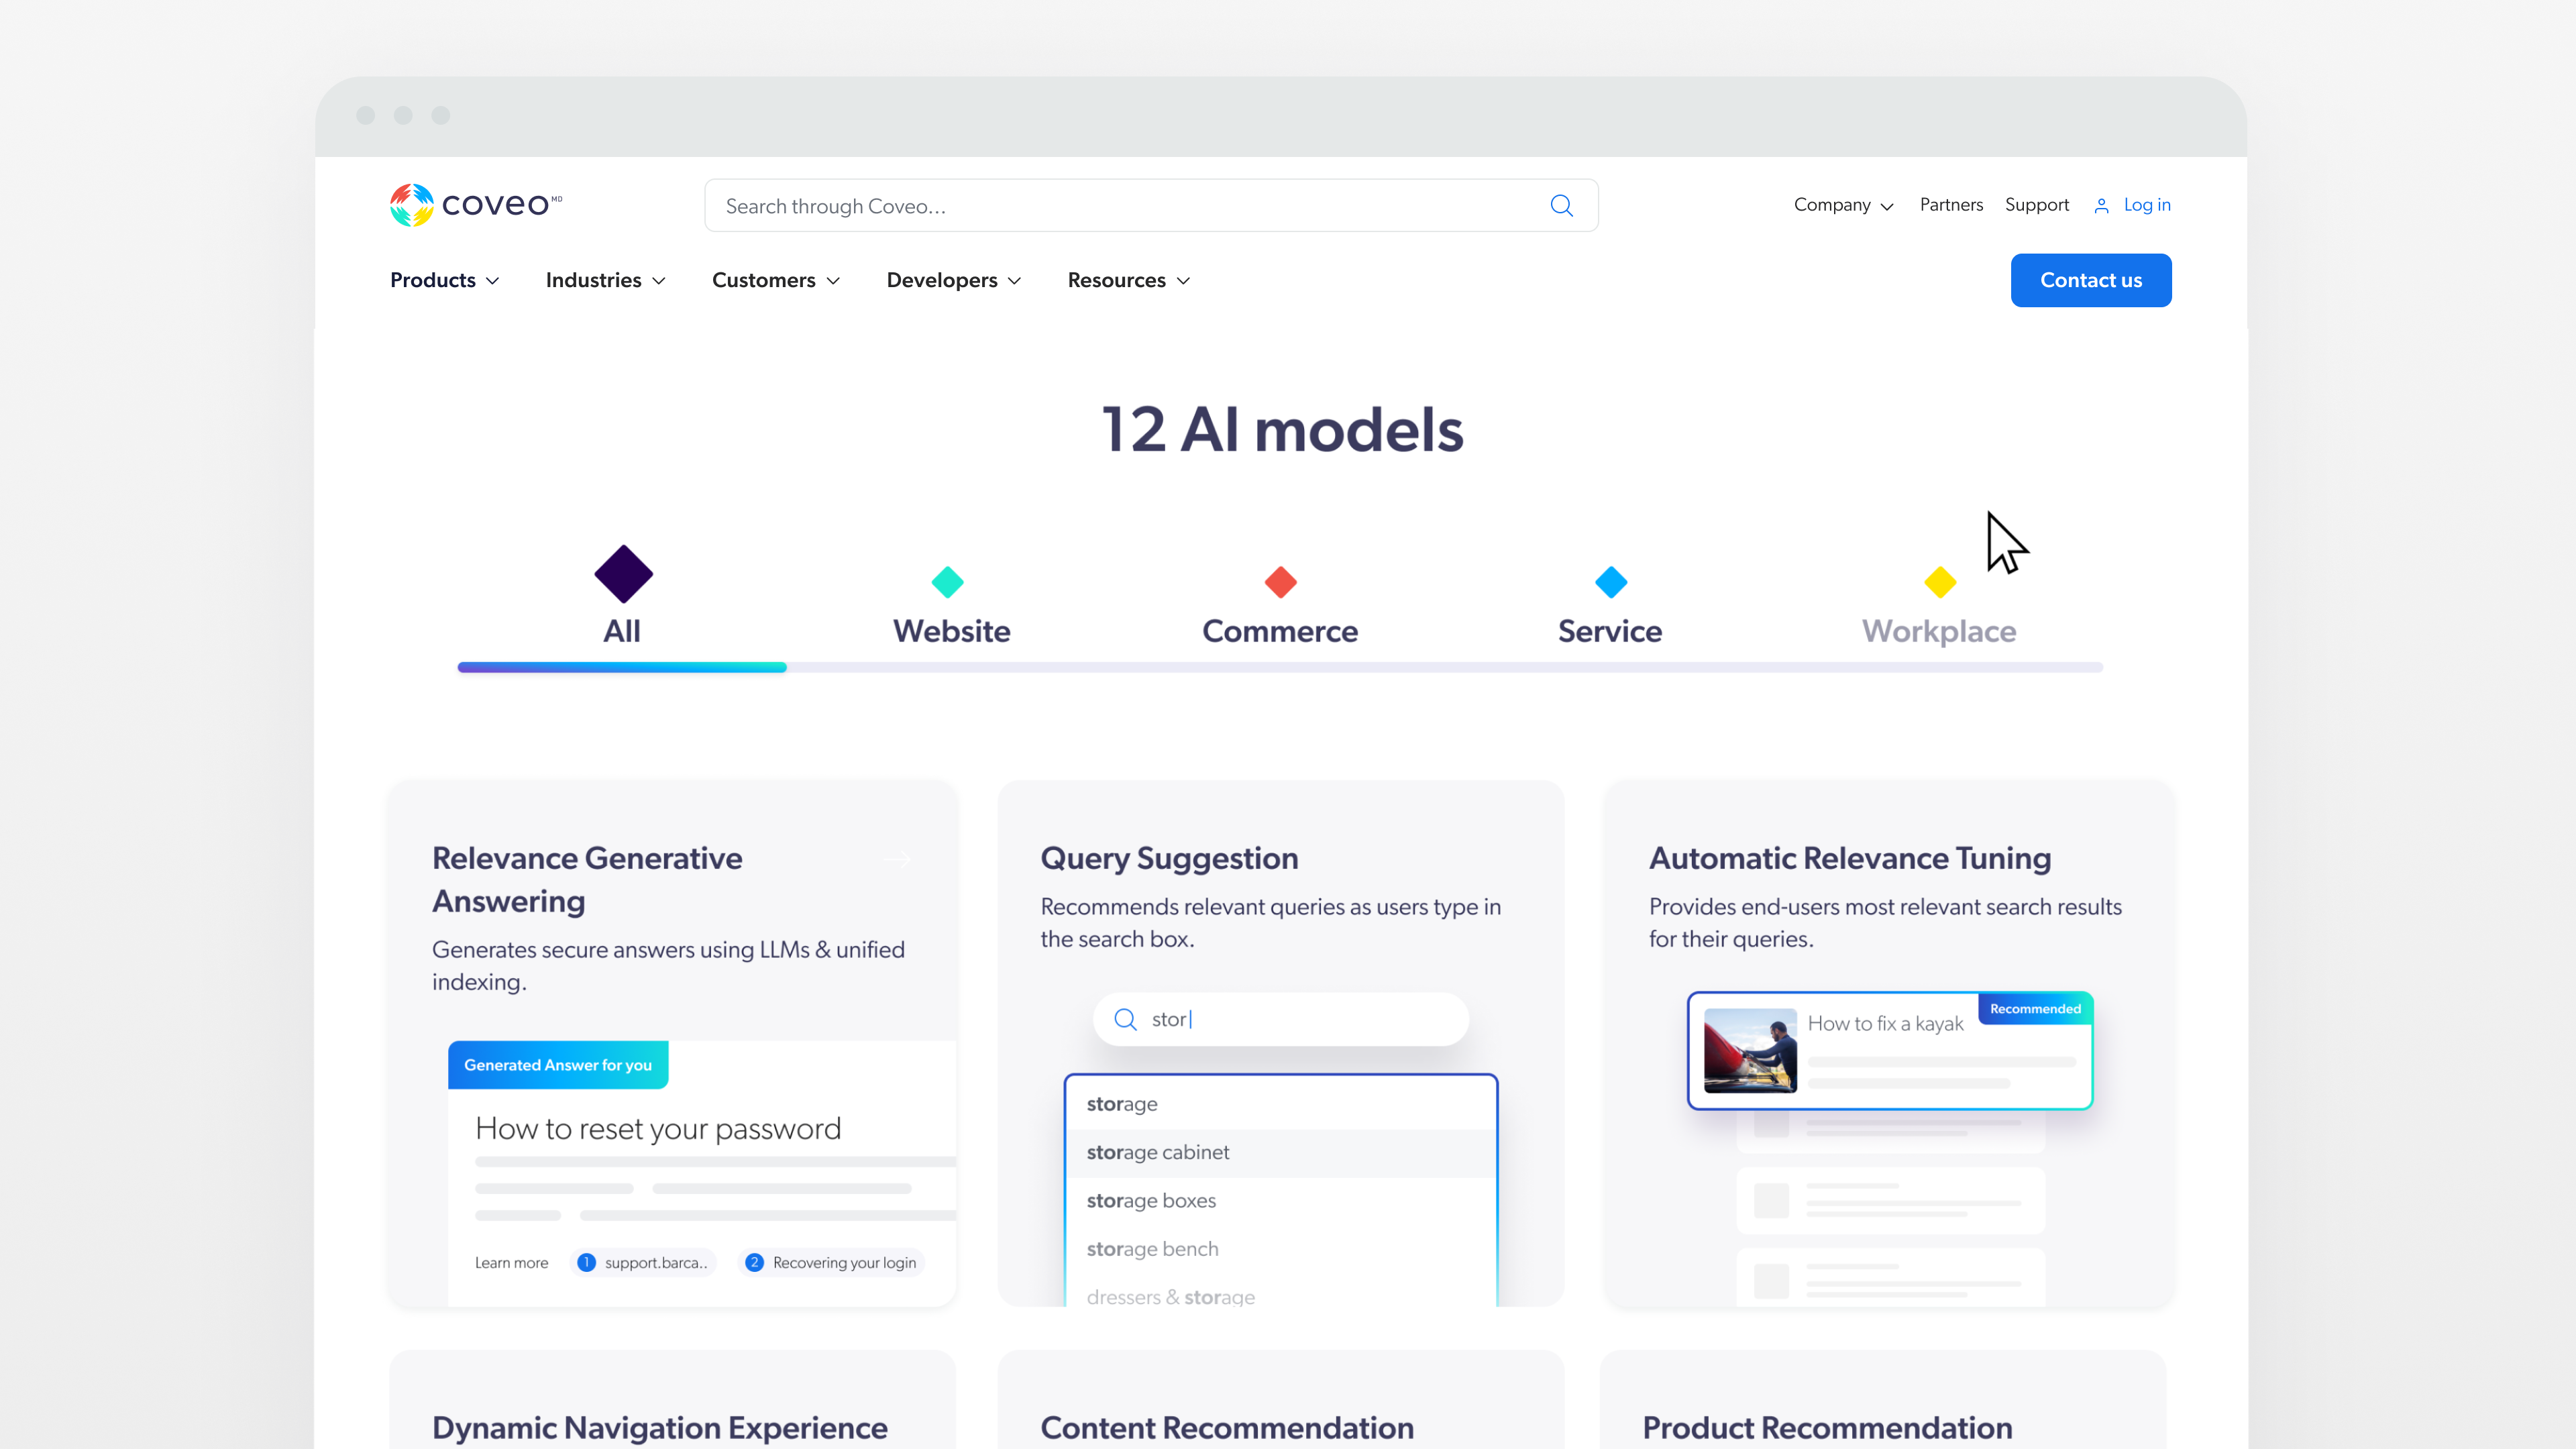Switch to the All tab

(622, 631)
